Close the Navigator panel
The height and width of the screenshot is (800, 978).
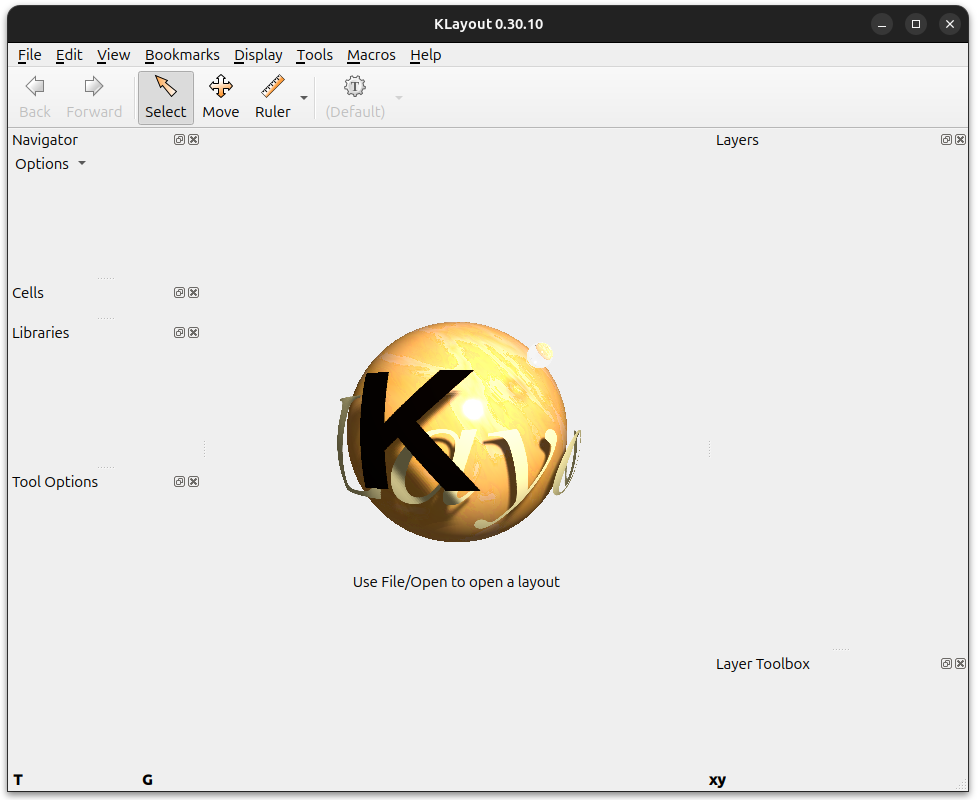tap(194, 140)
